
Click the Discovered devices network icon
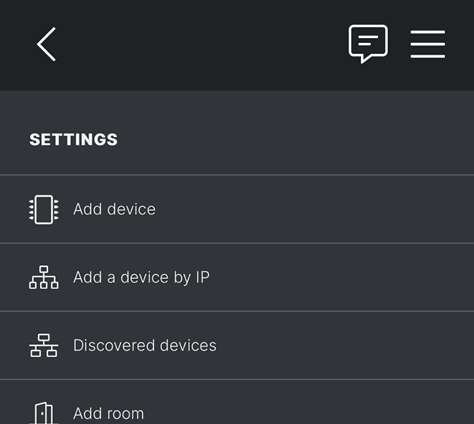click(x=44, y=345)
